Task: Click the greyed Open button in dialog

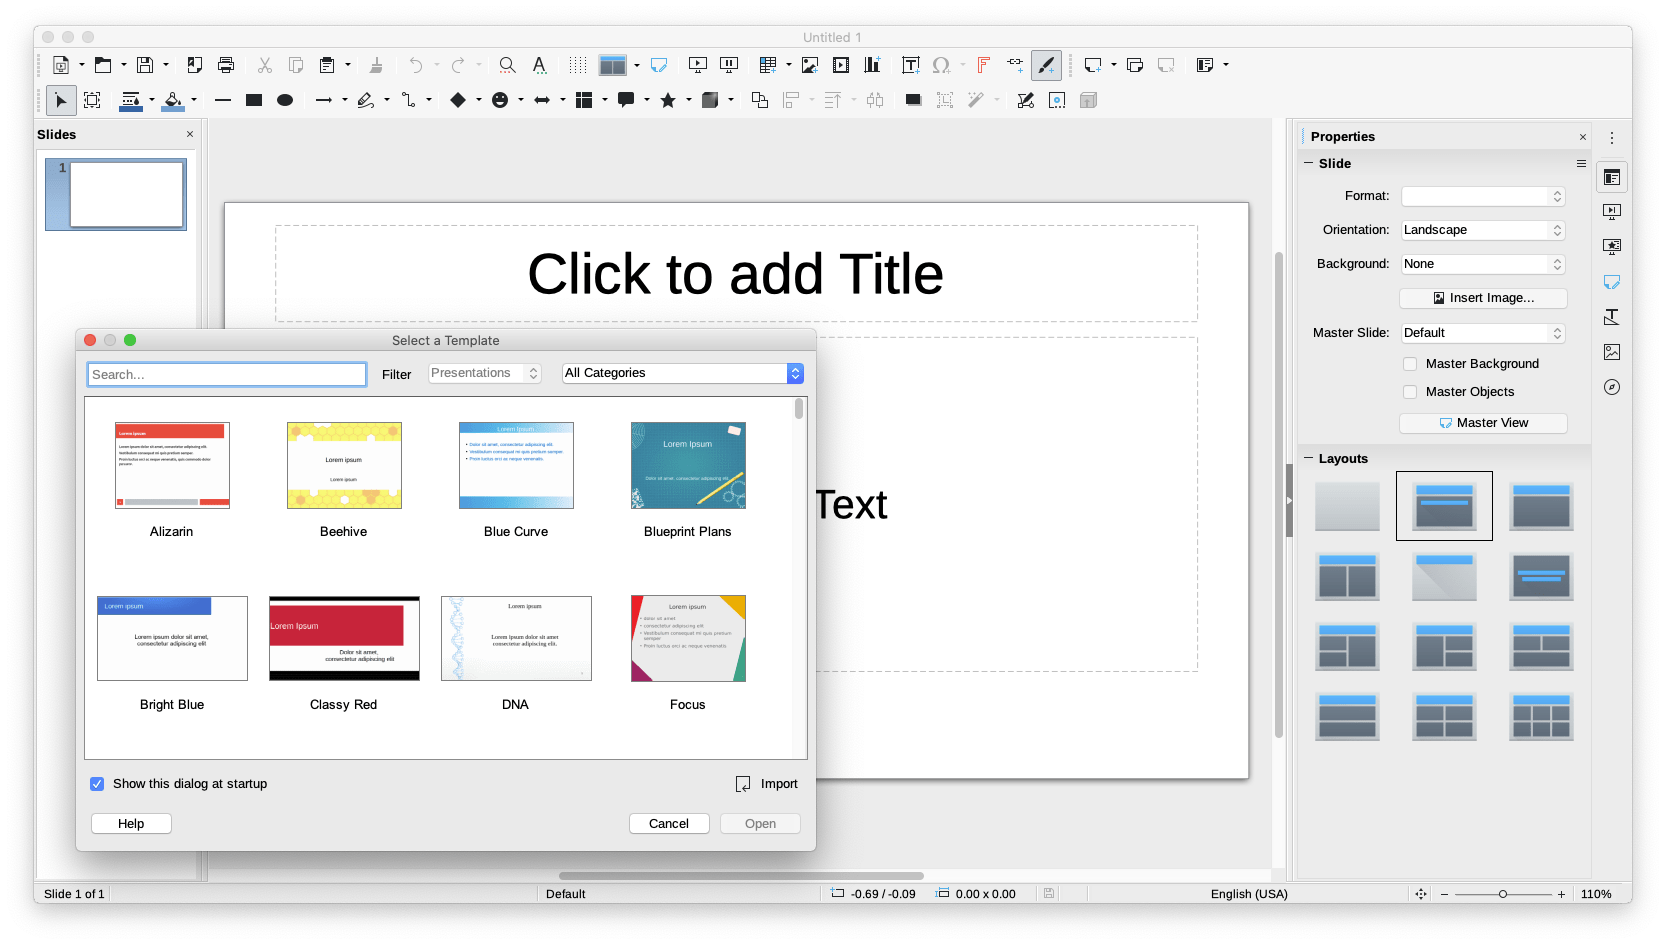Action: pos(760,824)
